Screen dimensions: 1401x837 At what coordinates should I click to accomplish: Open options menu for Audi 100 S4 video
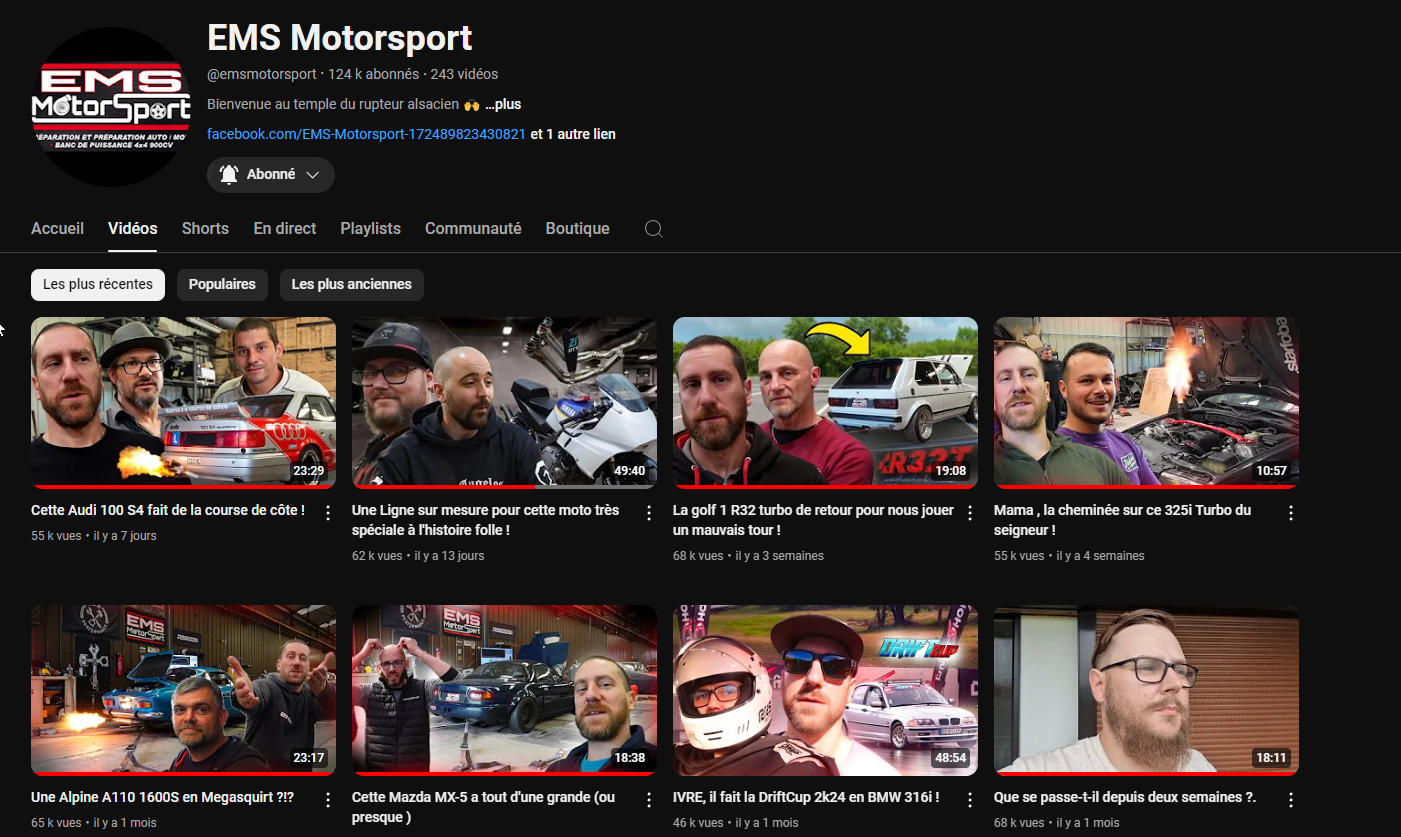(x=328, y=513)
